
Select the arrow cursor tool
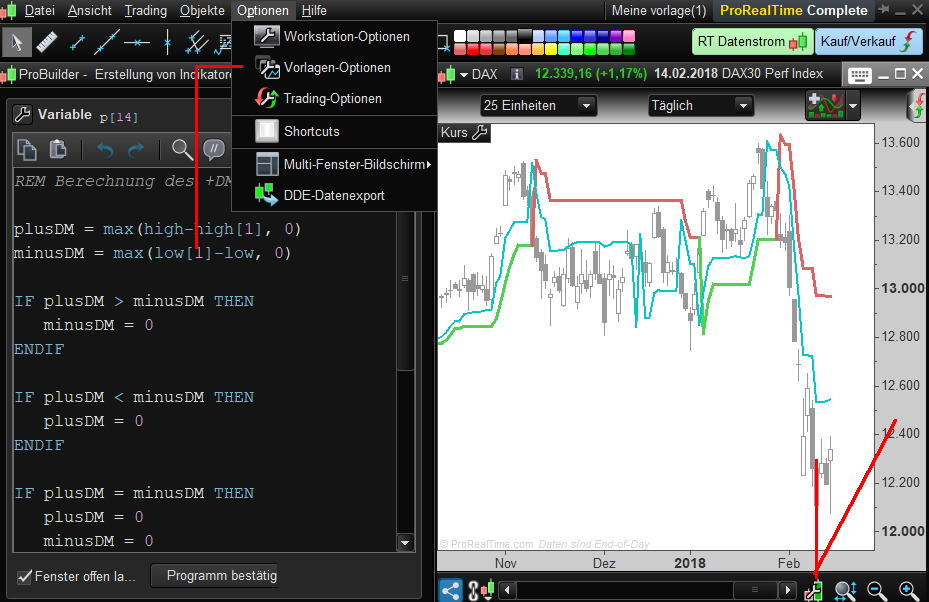pyautogui.click(x=17, y=42)
